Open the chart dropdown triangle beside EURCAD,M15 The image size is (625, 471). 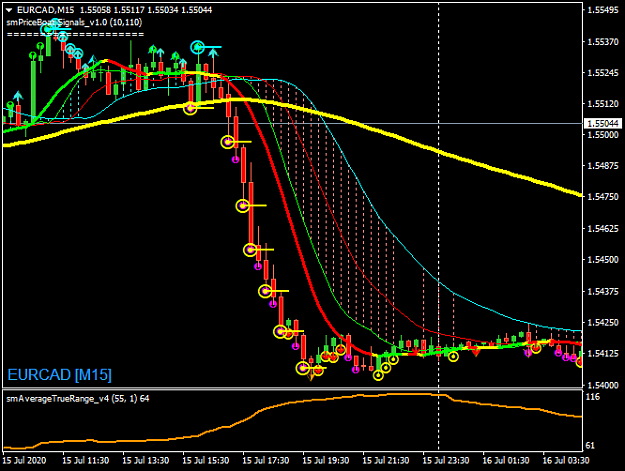coord(9,10)
